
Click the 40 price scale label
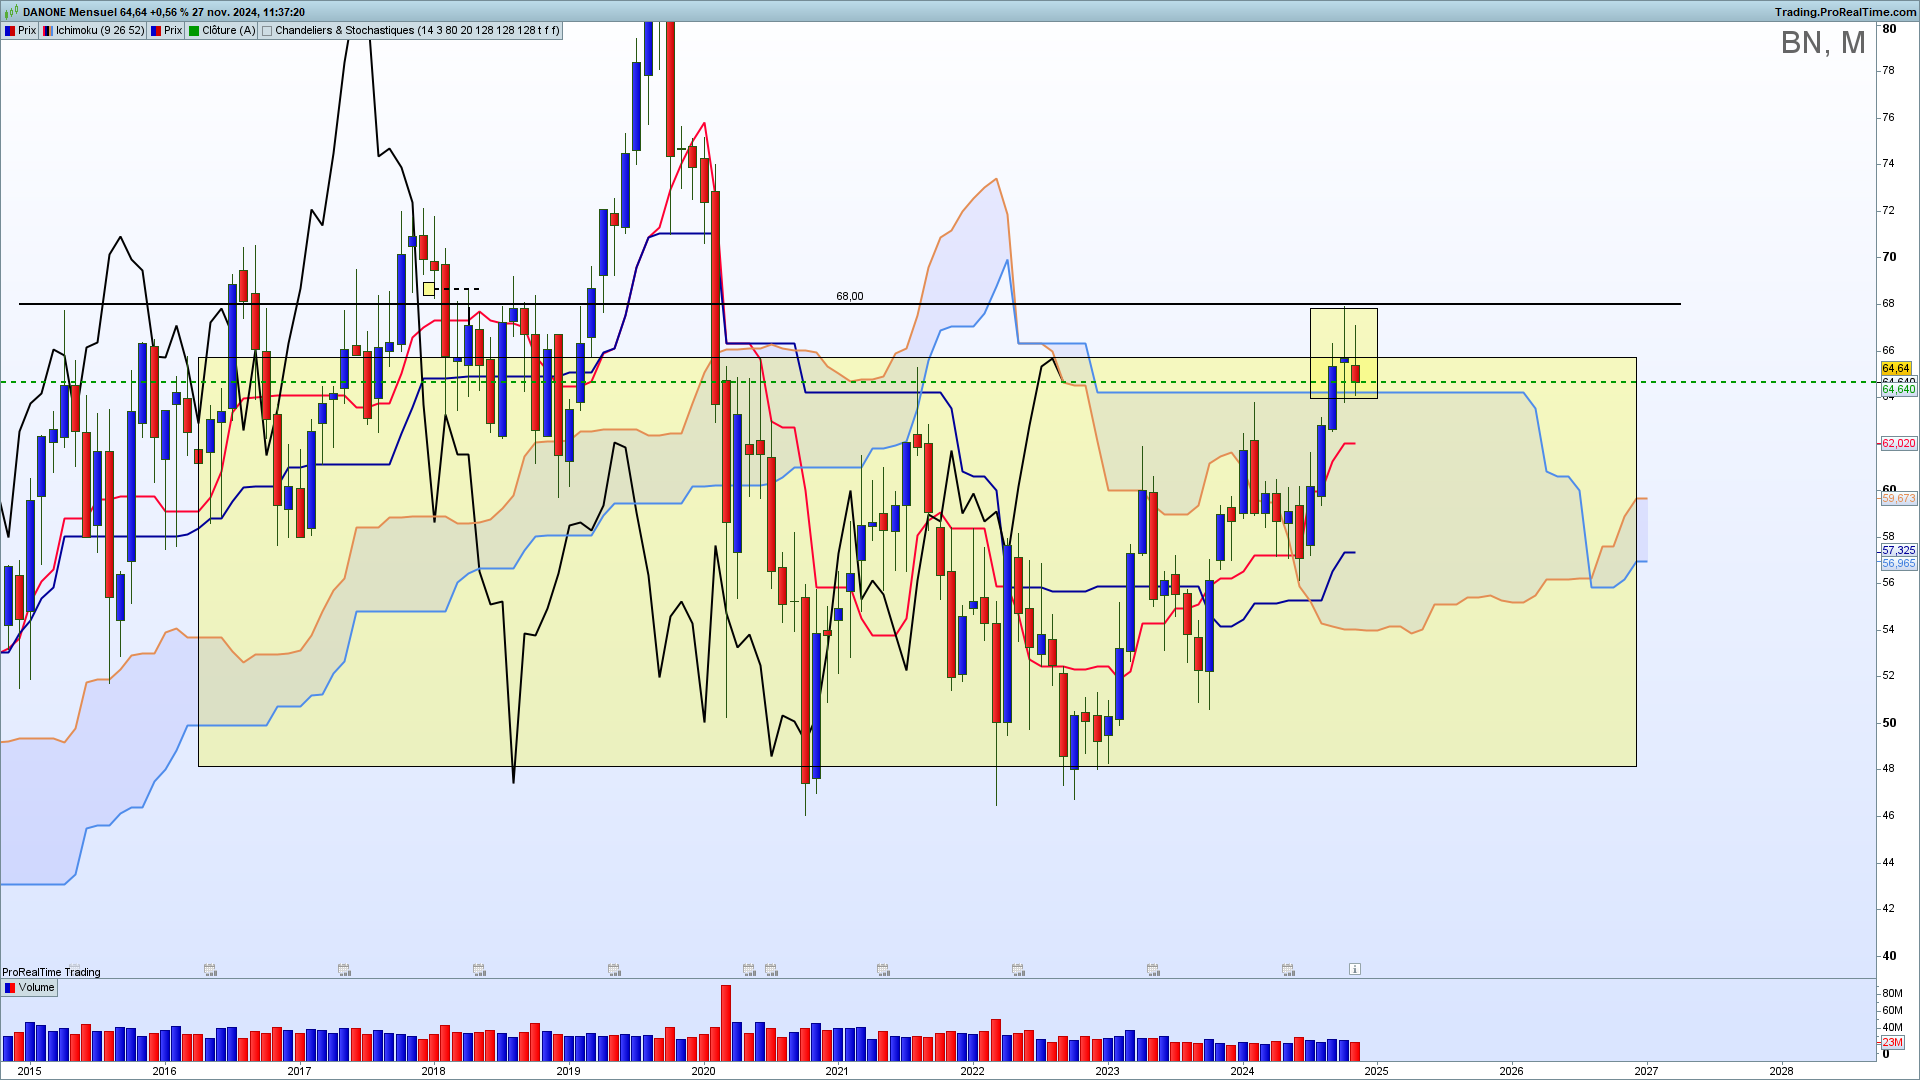pyautogui.click(x=1889, y=956)
